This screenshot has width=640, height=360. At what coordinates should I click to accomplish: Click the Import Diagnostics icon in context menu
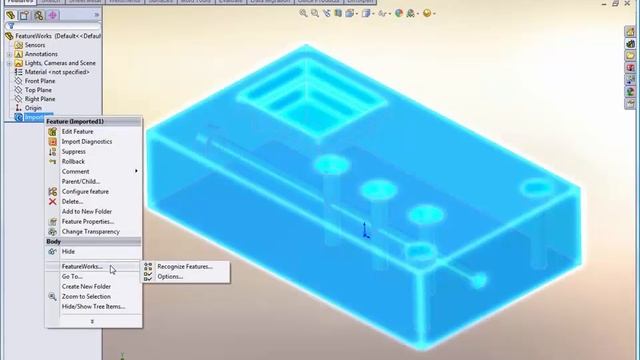click(52, 142)
